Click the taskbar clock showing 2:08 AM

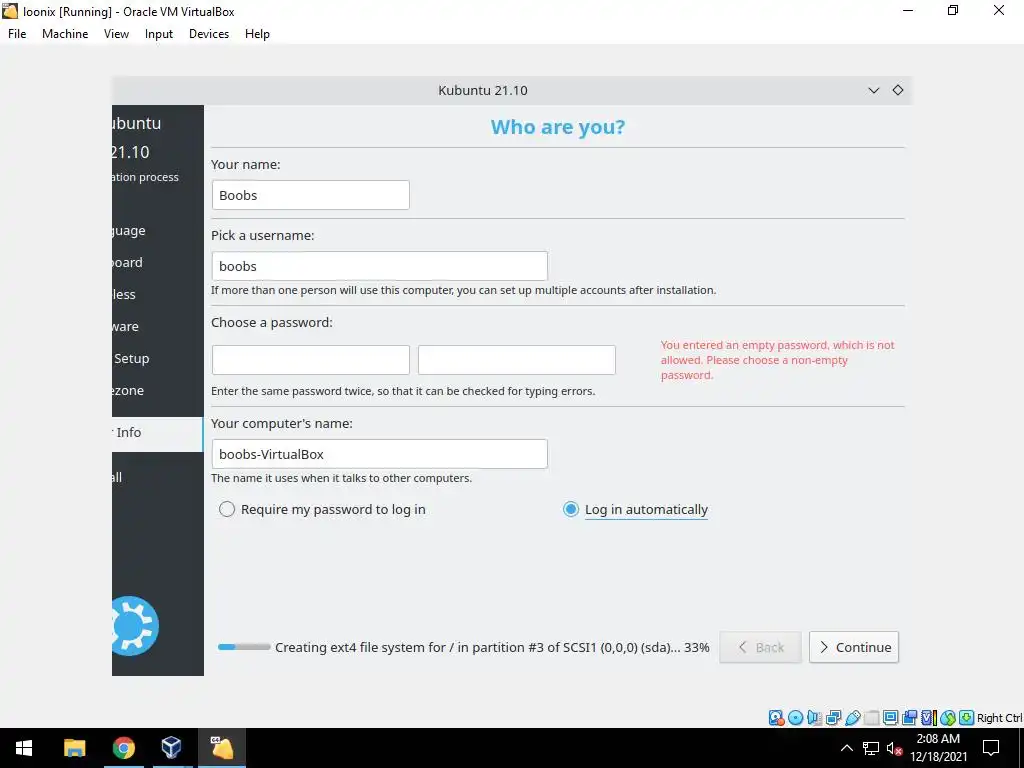pyautogui.click(x=938, y=748)
